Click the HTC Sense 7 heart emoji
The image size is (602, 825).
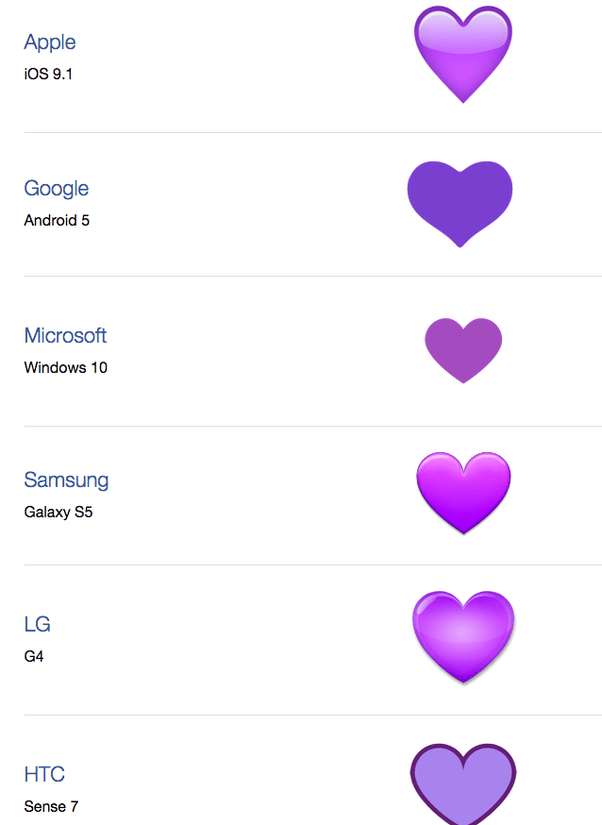(463, 784)
